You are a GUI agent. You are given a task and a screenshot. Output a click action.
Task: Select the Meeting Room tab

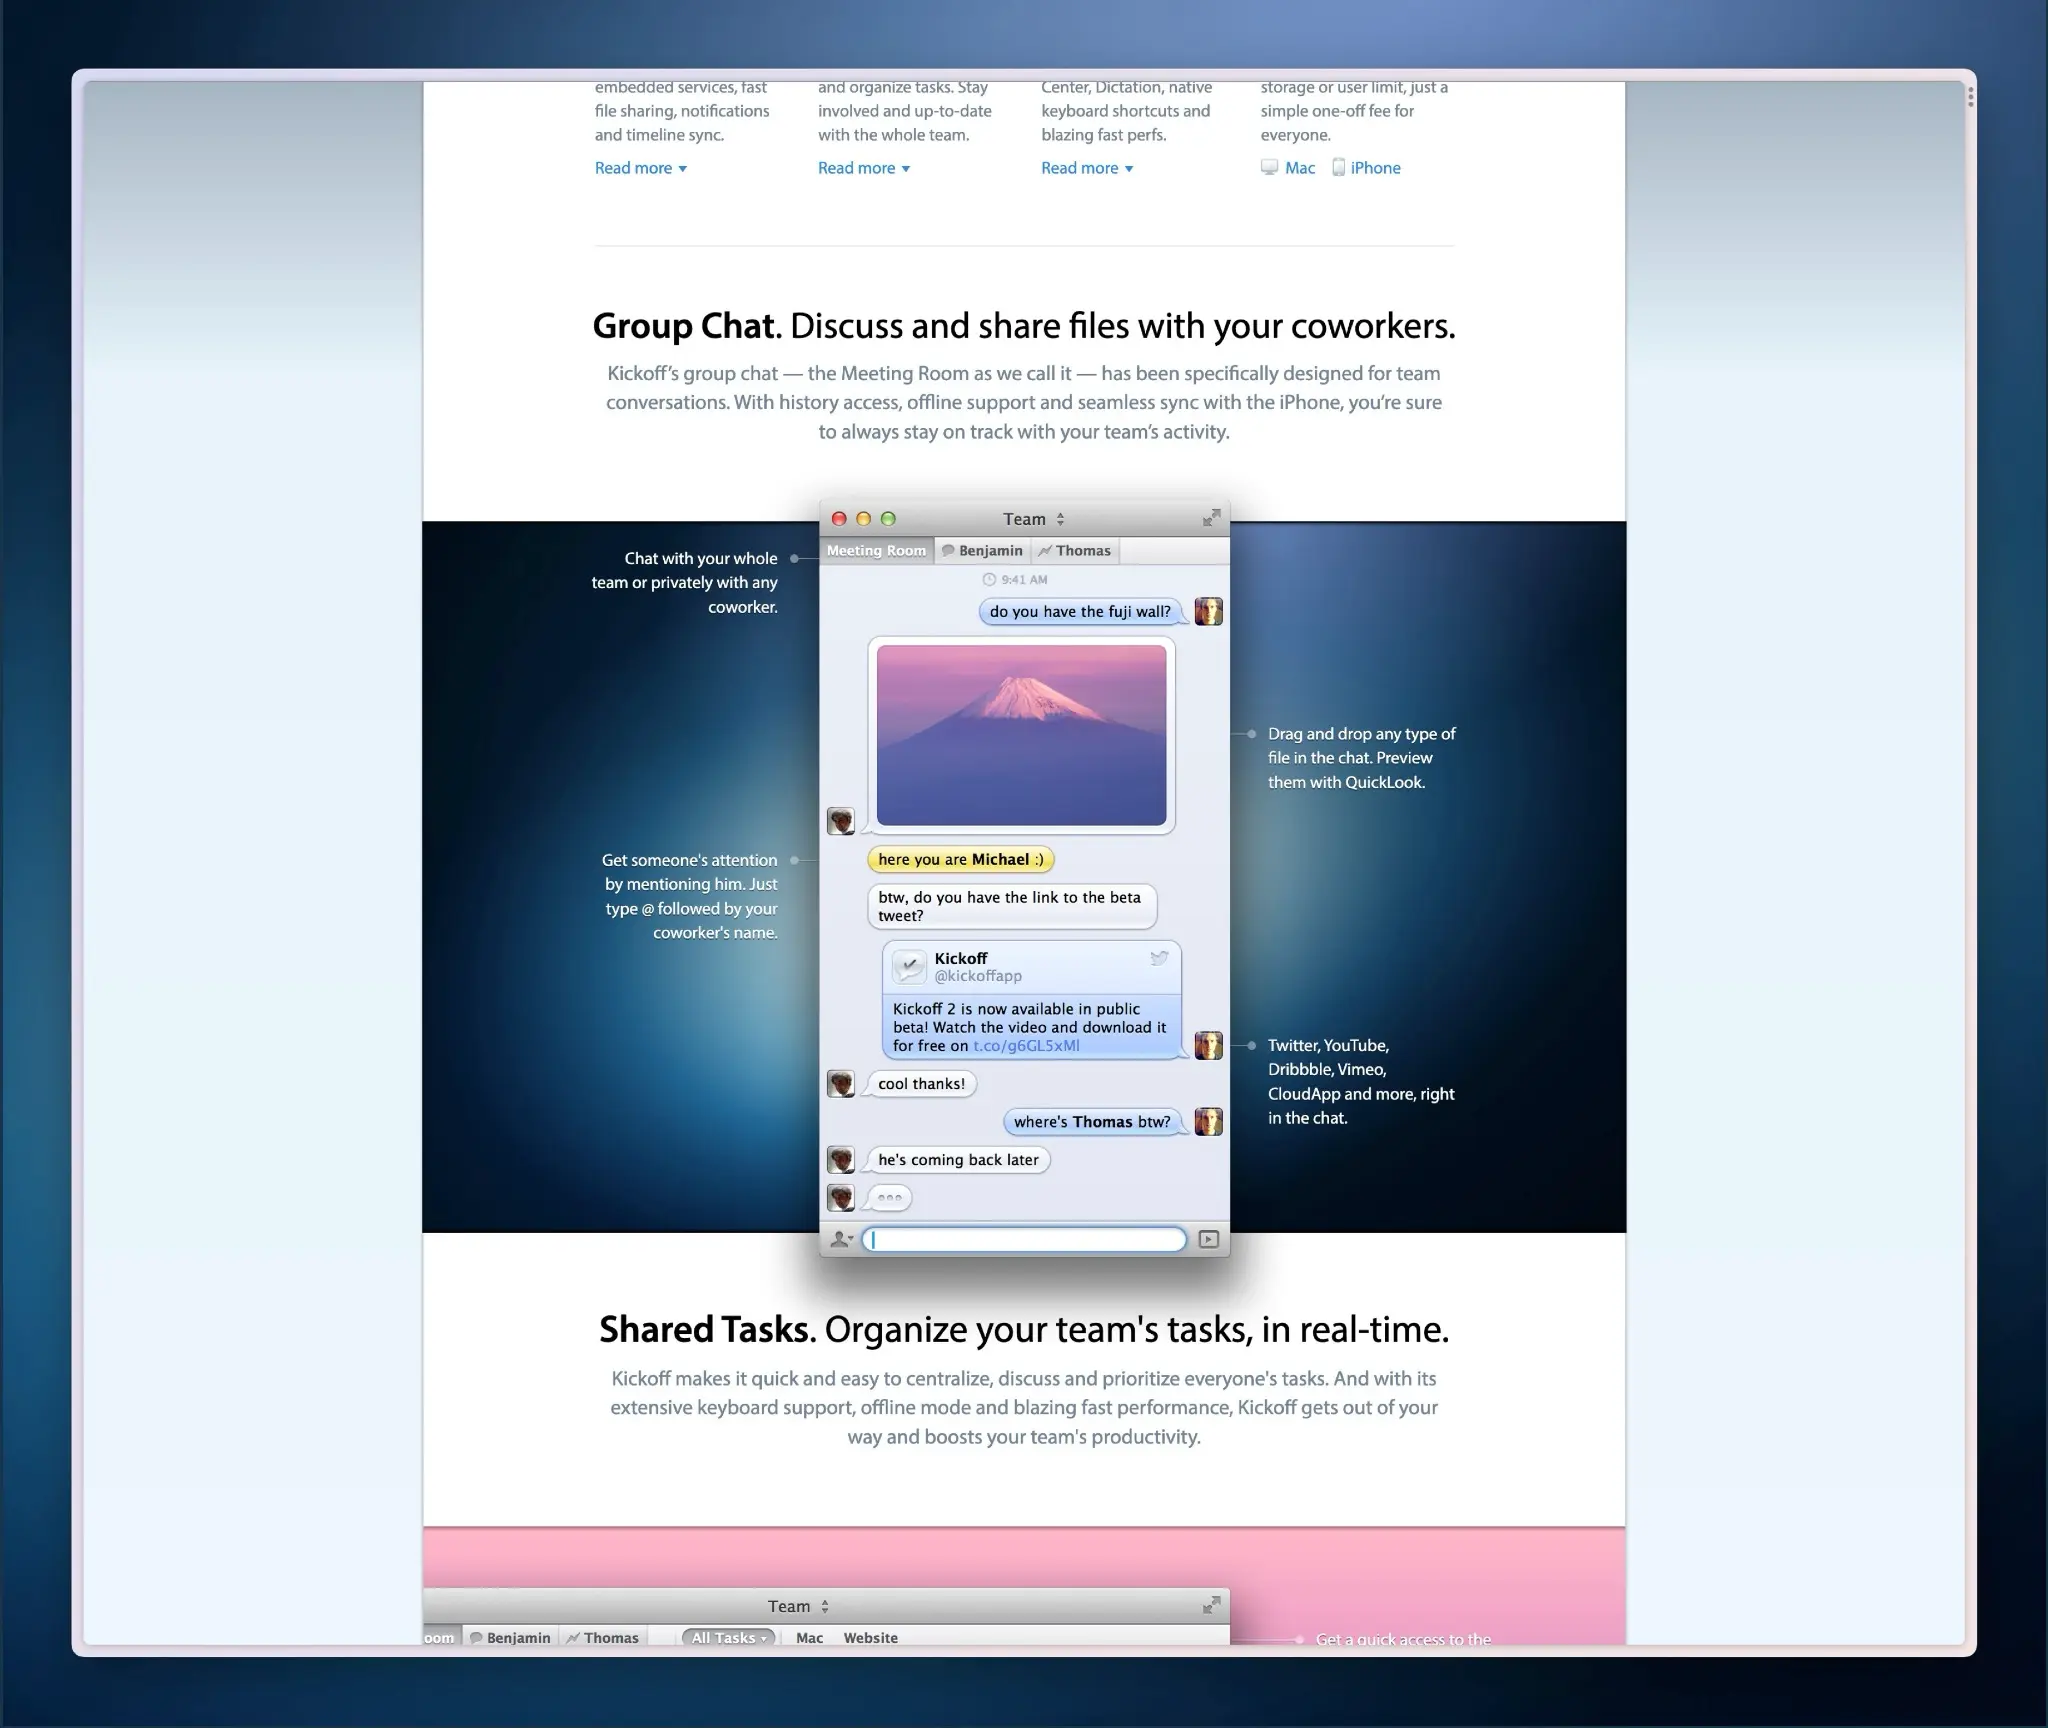[x=876, y=551]
